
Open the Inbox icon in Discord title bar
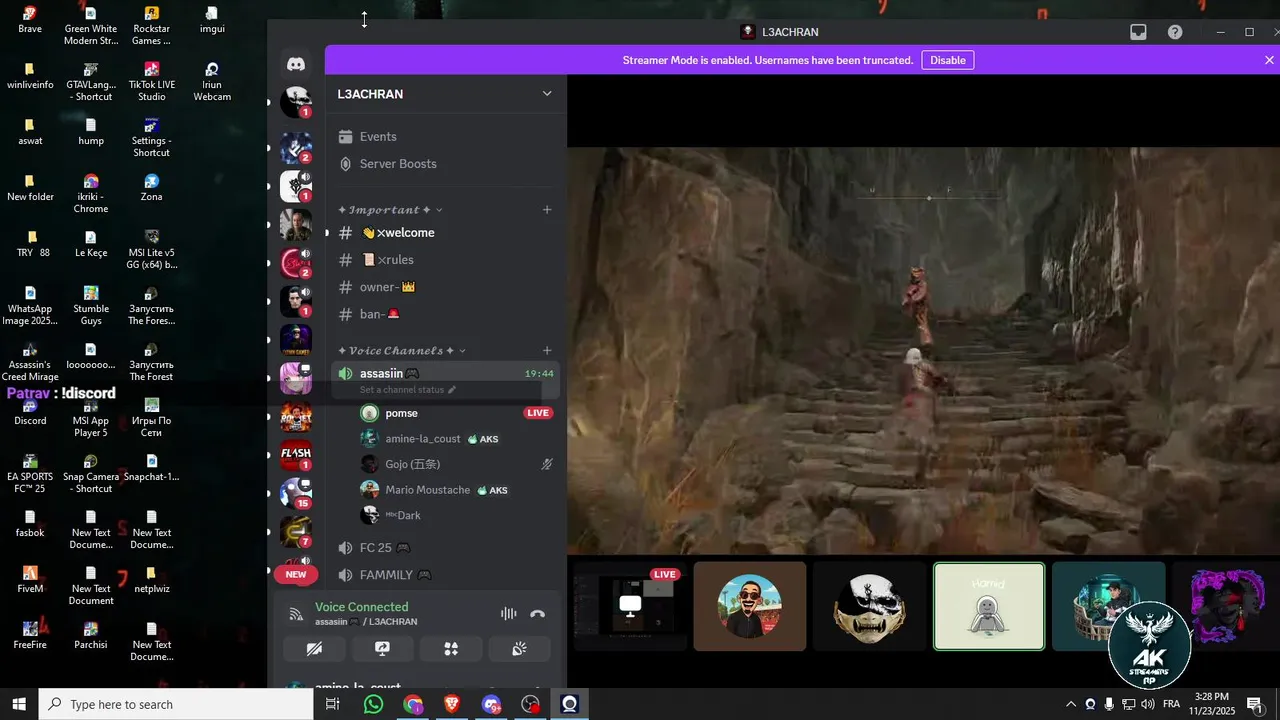pos(1138,32)
